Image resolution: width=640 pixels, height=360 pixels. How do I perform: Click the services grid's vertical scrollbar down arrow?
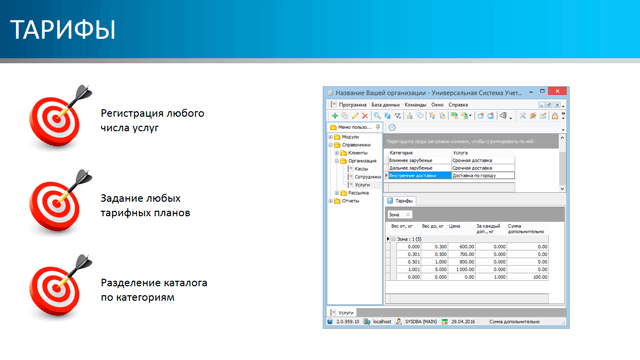[562, 189]
